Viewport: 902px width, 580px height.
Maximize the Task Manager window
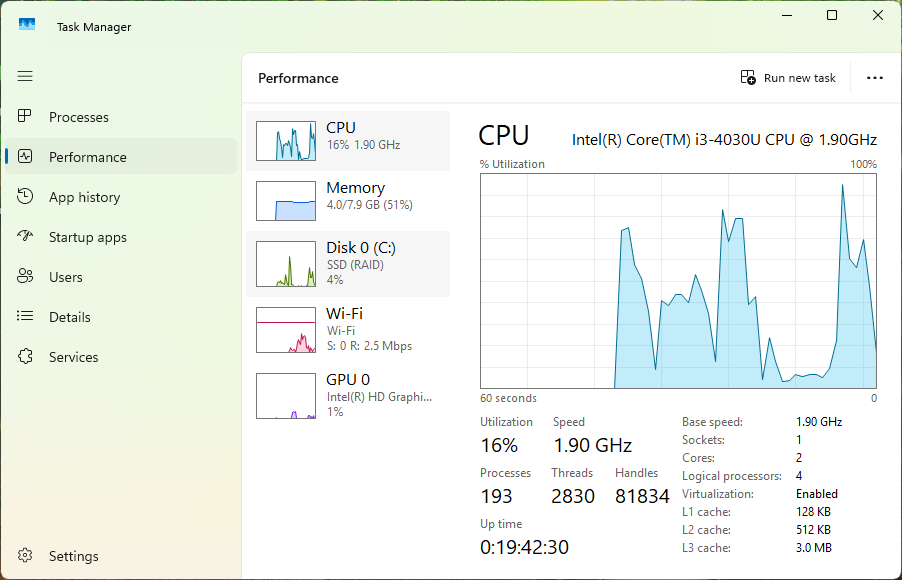coord(832,15)
